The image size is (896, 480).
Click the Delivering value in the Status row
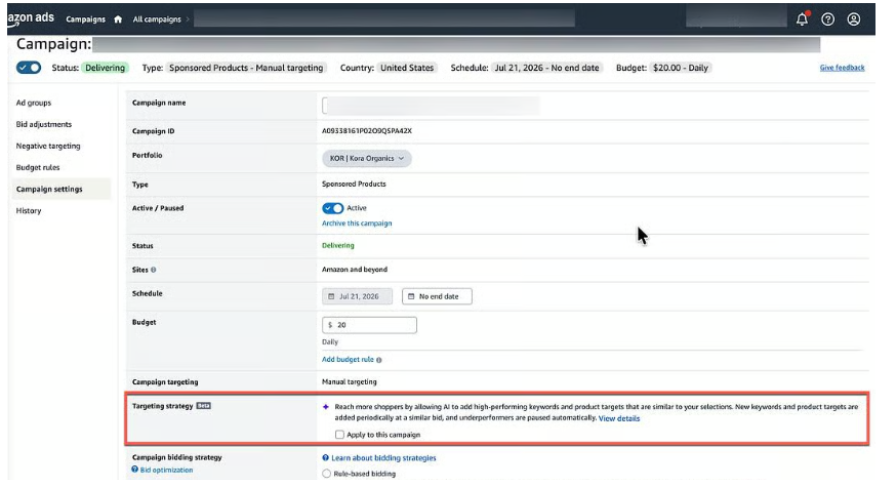click(x=338, y=246)
